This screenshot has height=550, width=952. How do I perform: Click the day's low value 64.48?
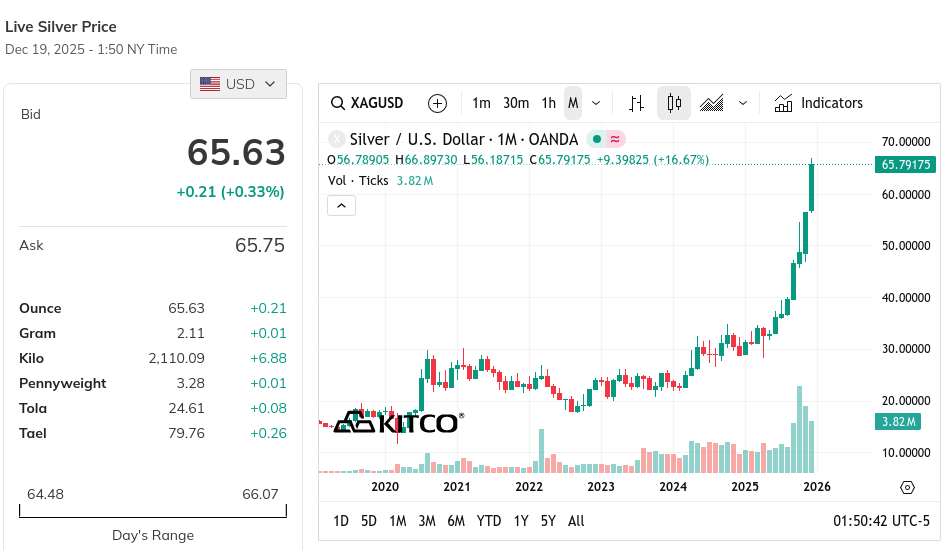coord(46,494)
